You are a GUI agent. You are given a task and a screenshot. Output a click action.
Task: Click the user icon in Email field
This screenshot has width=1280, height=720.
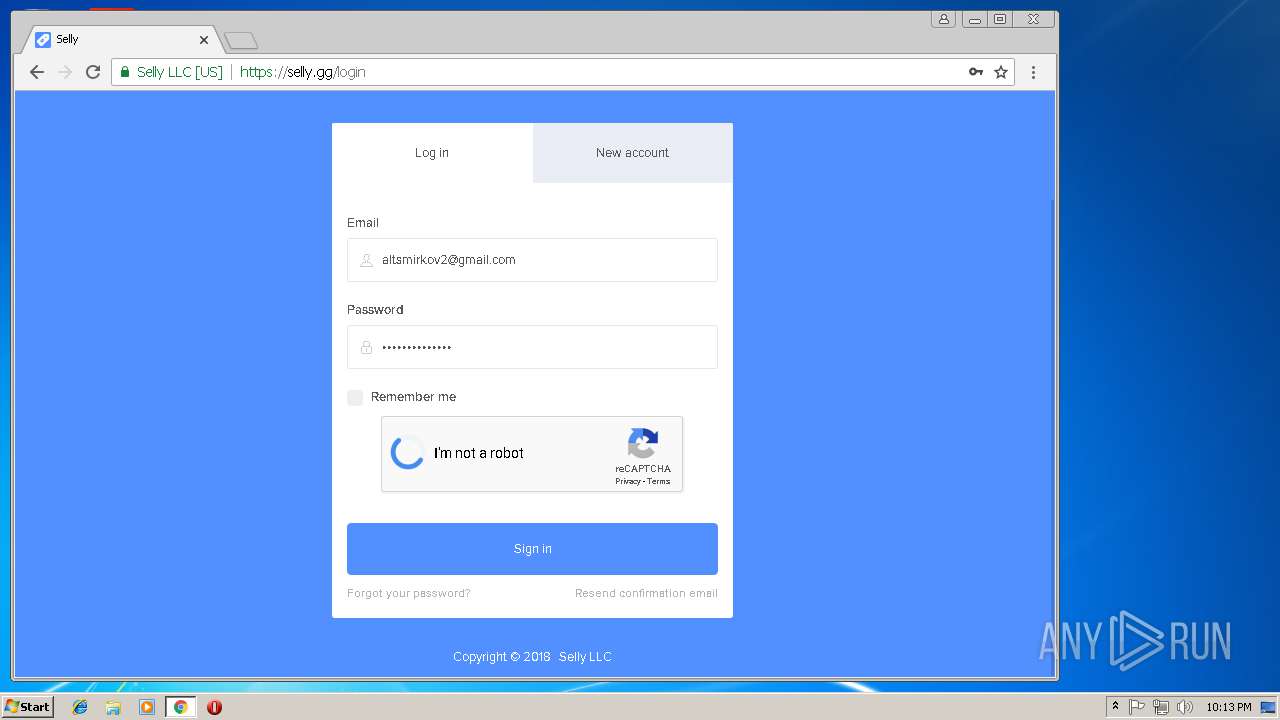point(366,260)
